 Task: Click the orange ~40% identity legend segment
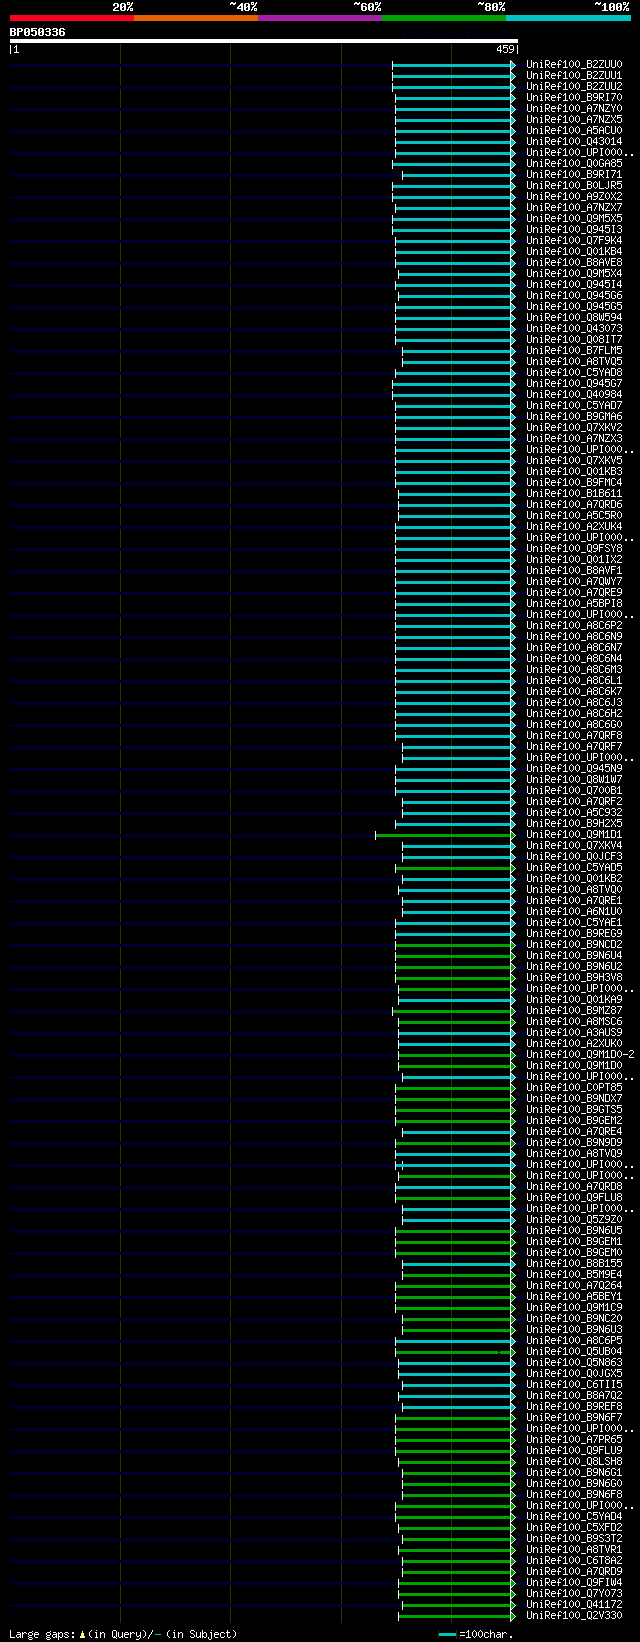click(195, 18)
